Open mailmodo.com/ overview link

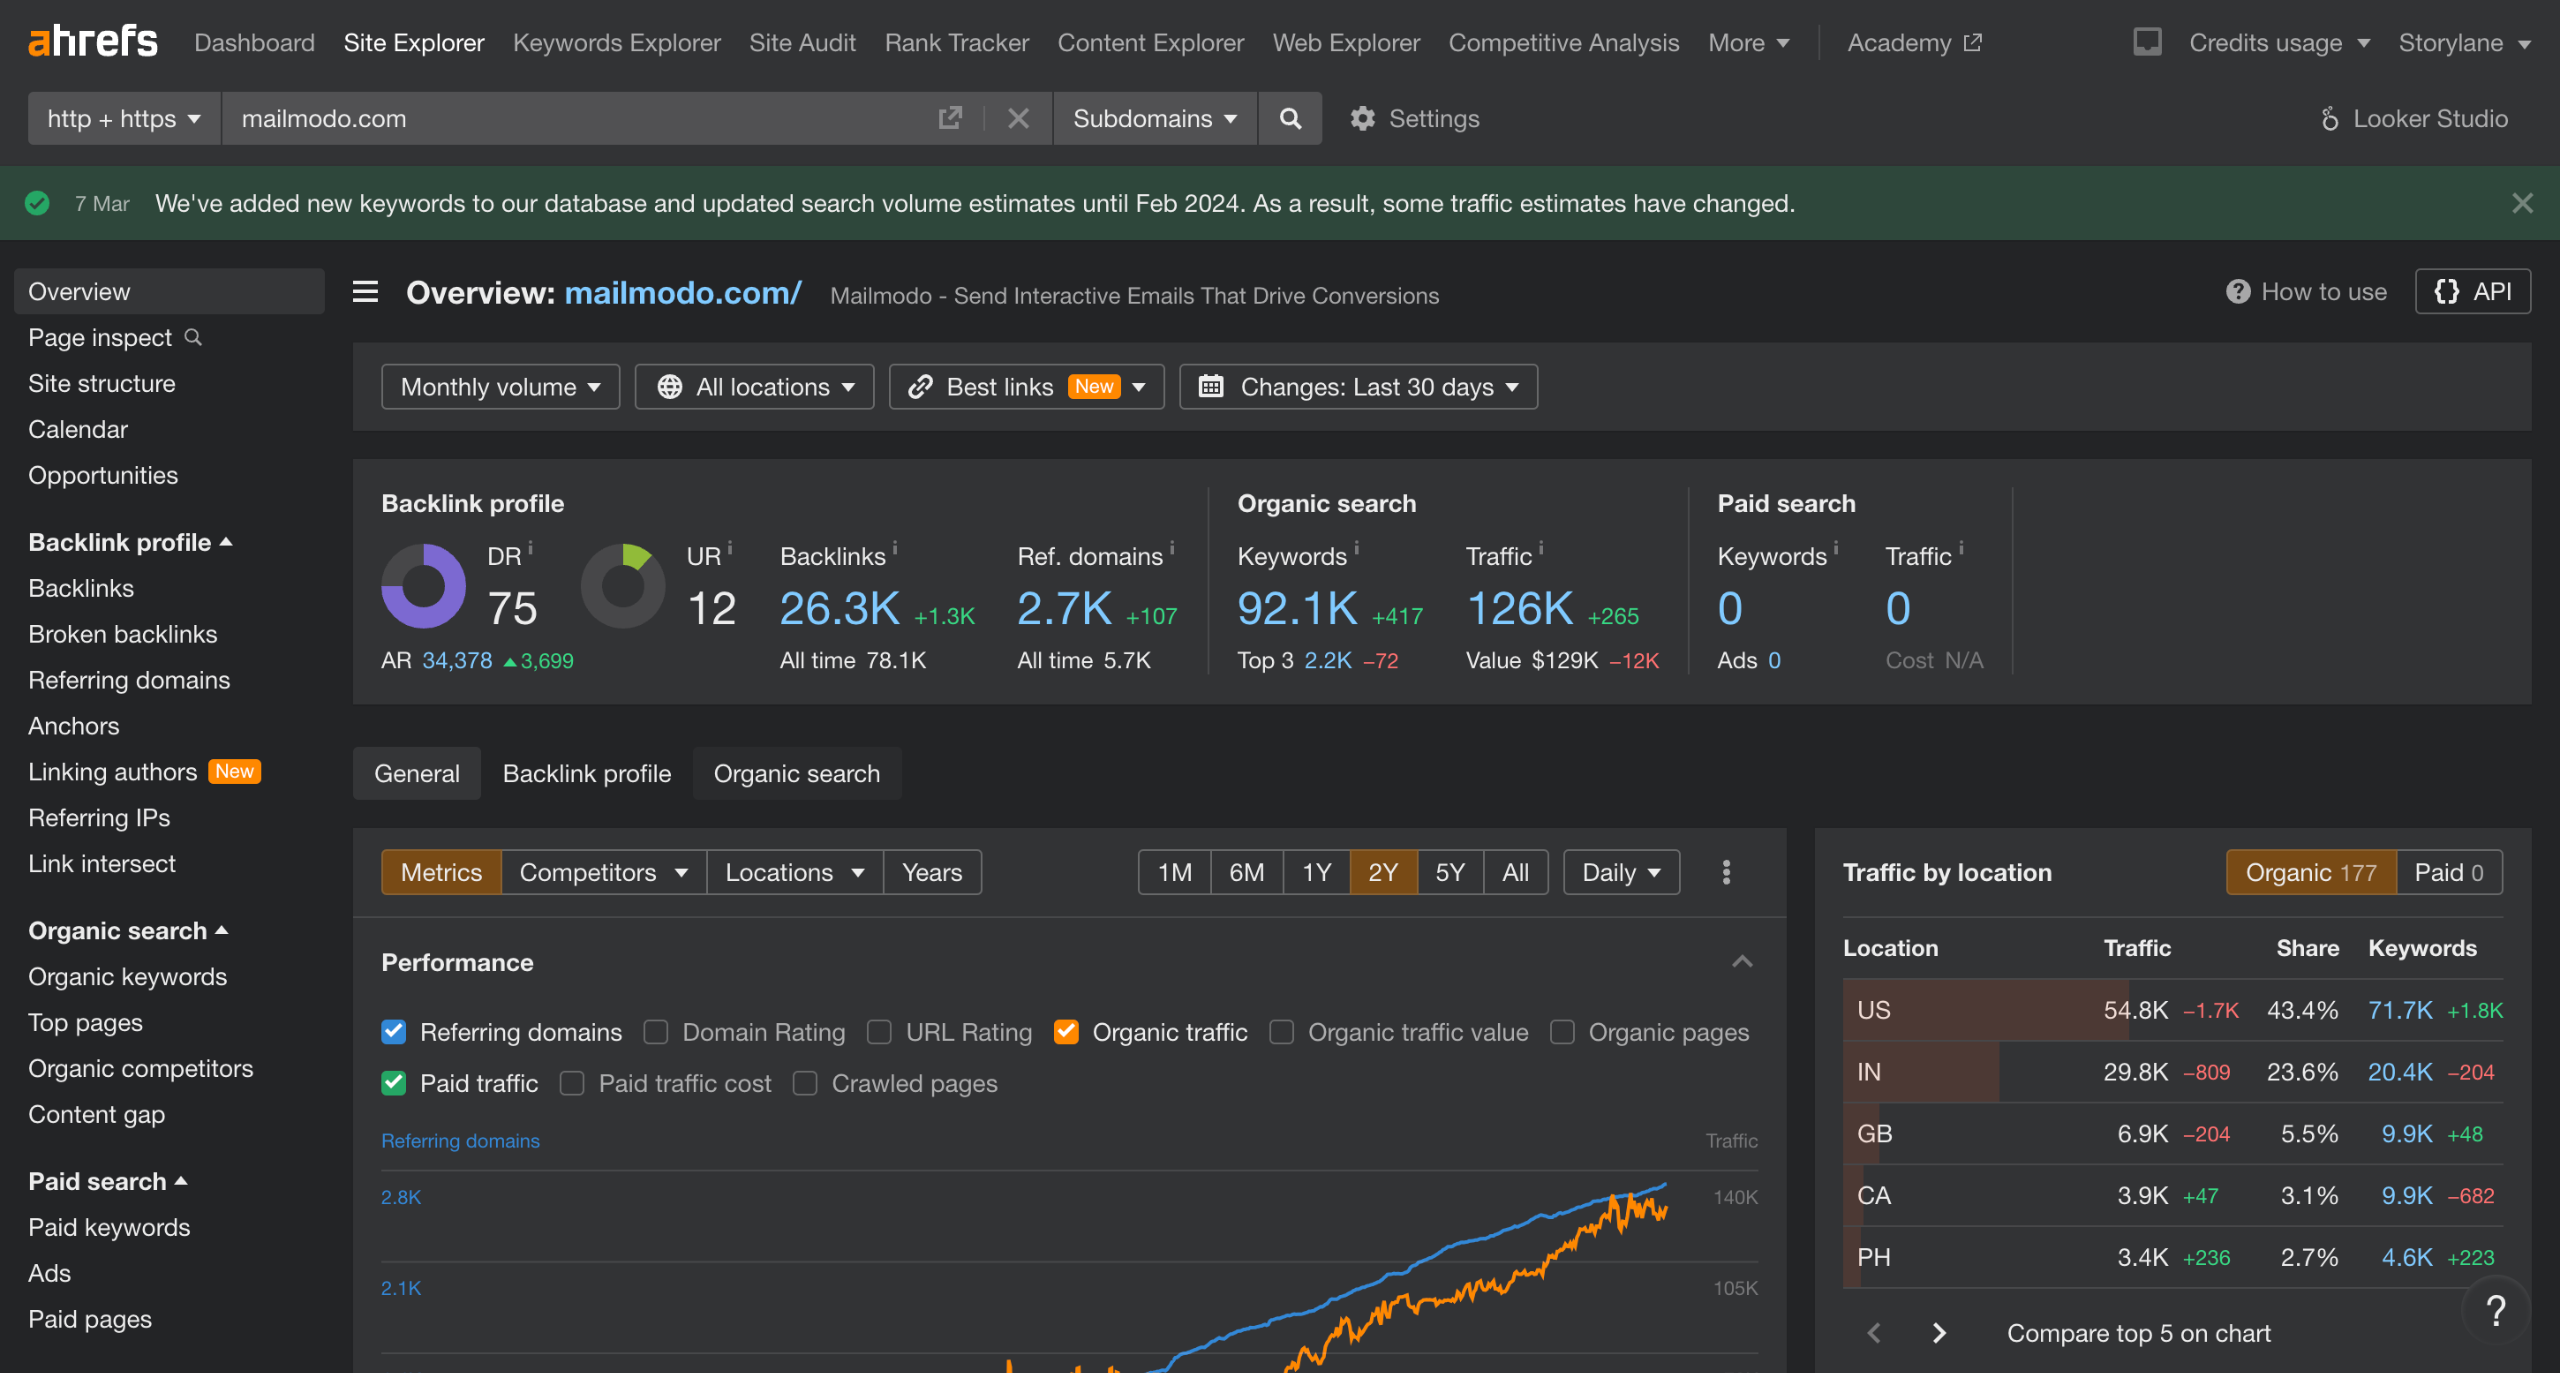pyautogui.click(x=683, y=292)
